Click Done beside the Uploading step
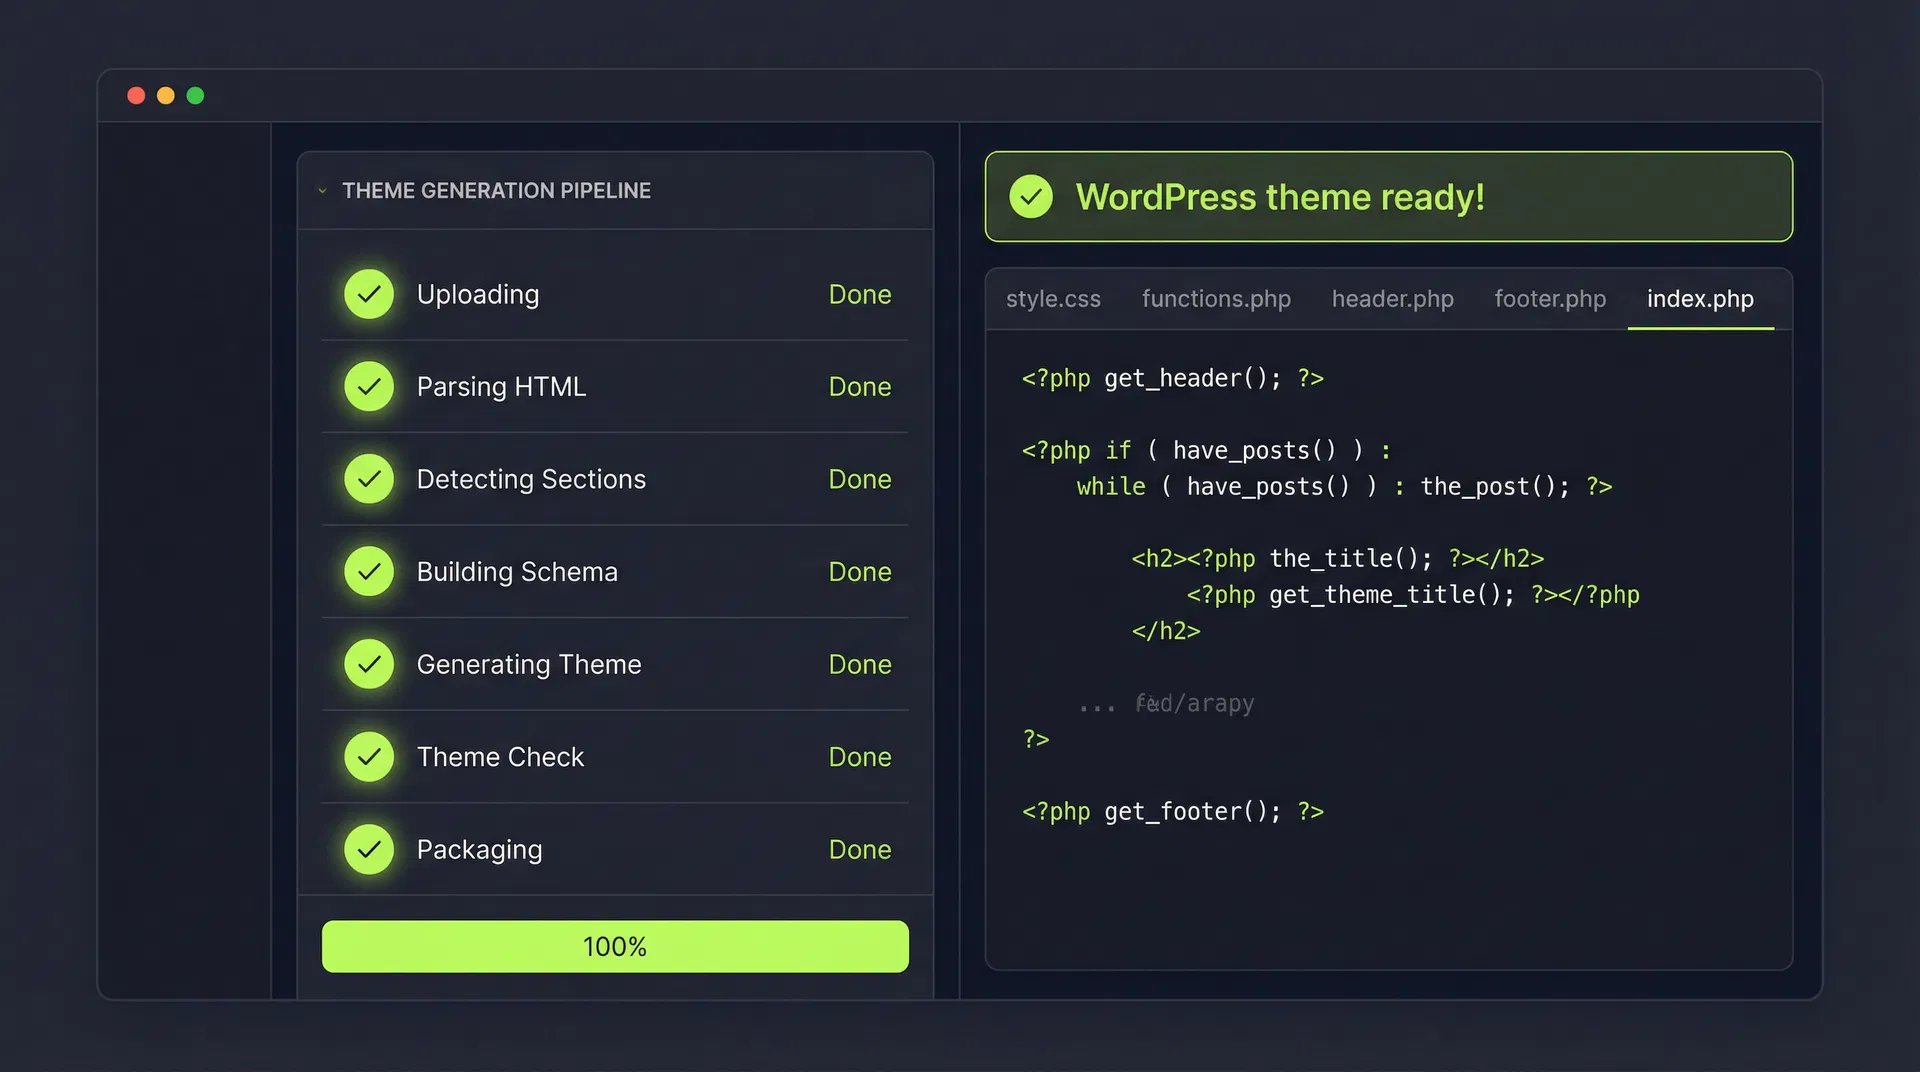 click(859, 294)
